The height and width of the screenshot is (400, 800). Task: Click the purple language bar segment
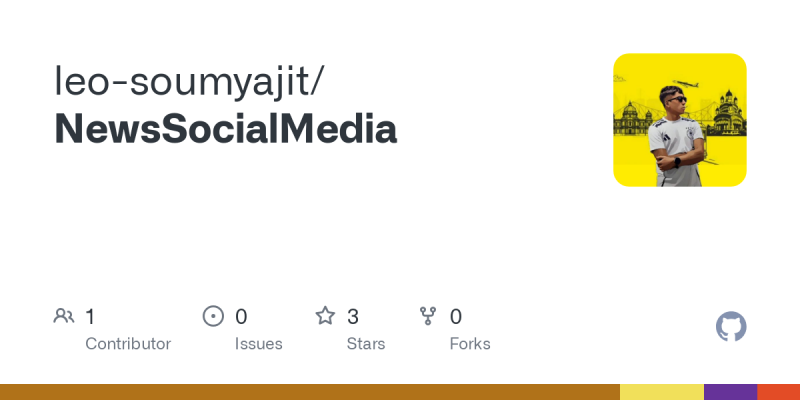[731, 392]
